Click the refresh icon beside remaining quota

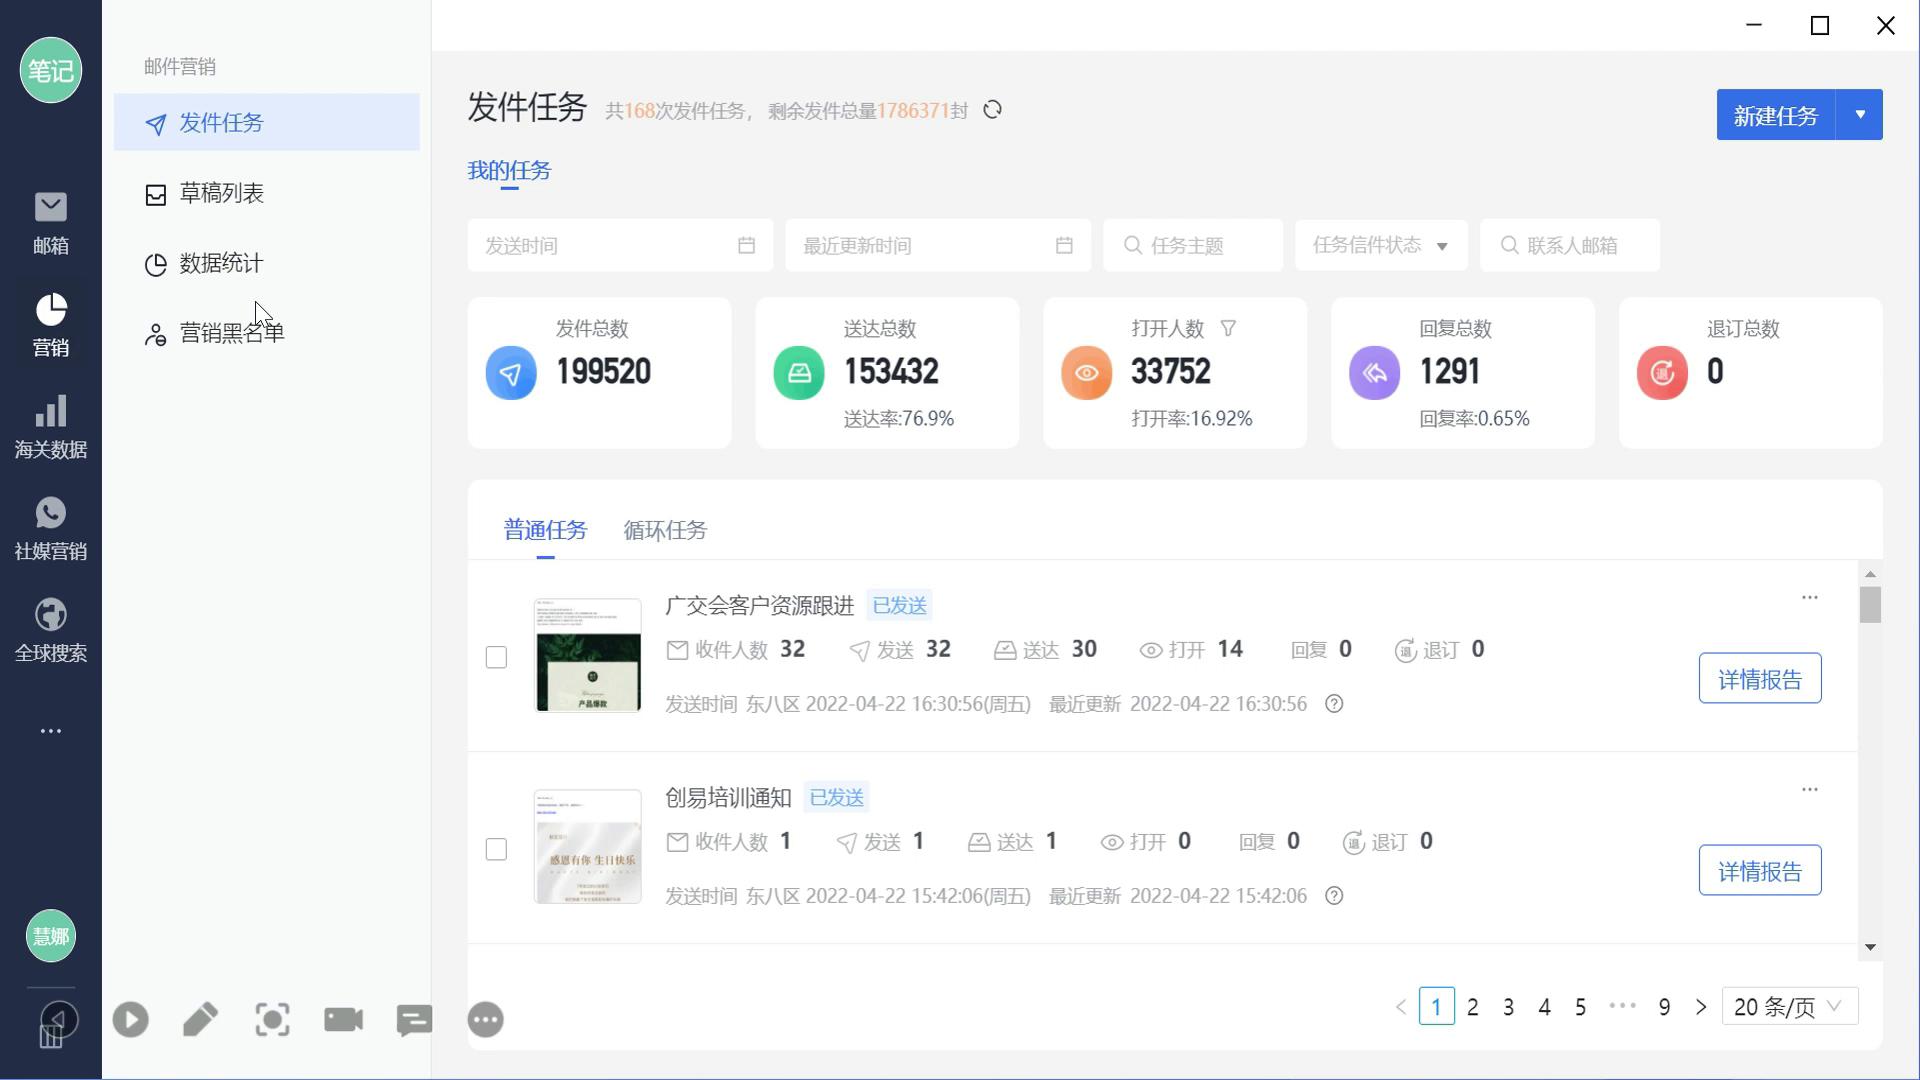(992, 110)
